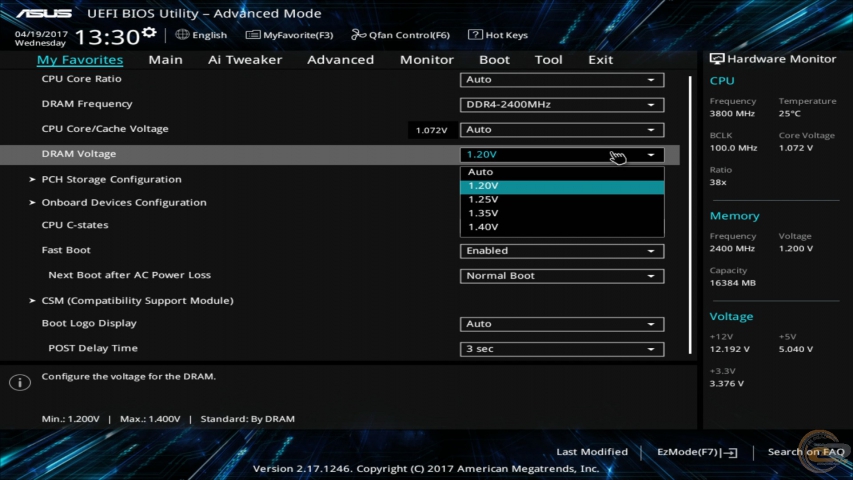Switch to the Monitor tab
853x480 pixels.
tap(426, 59)
